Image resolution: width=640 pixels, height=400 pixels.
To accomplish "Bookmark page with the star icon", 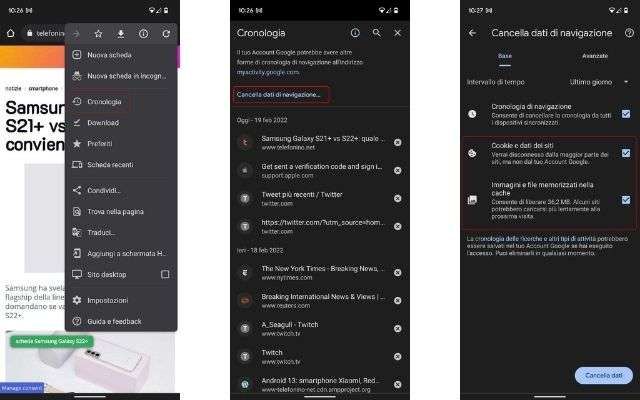I will click(98, 34).
